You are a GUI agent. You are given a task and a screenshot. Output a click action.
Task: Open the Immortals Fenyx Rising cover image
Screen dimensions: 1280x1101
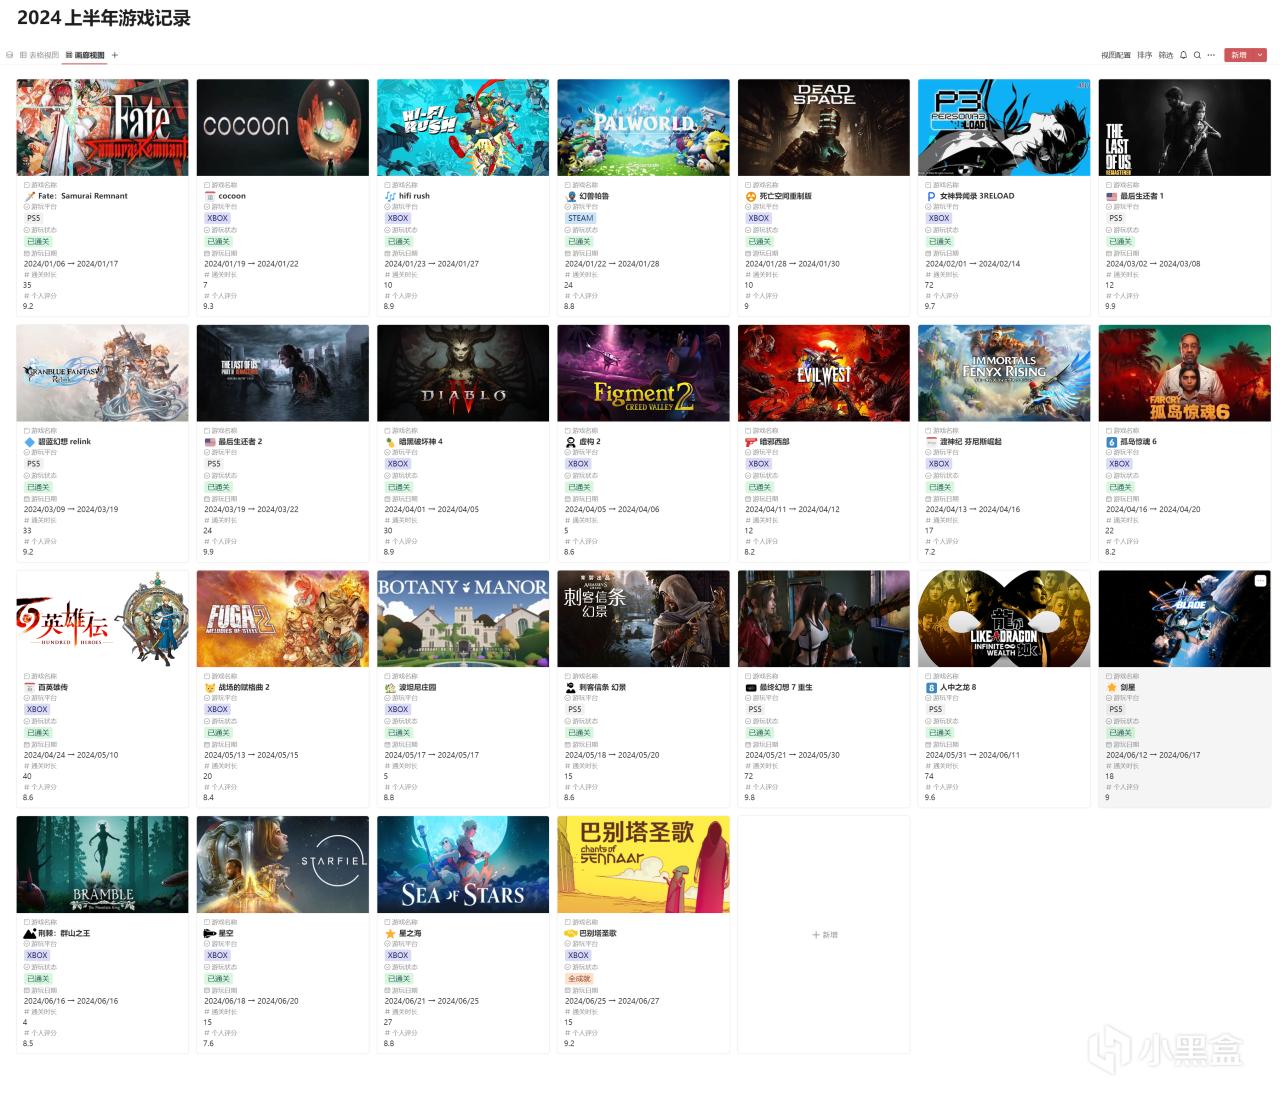click(1004, 373)
